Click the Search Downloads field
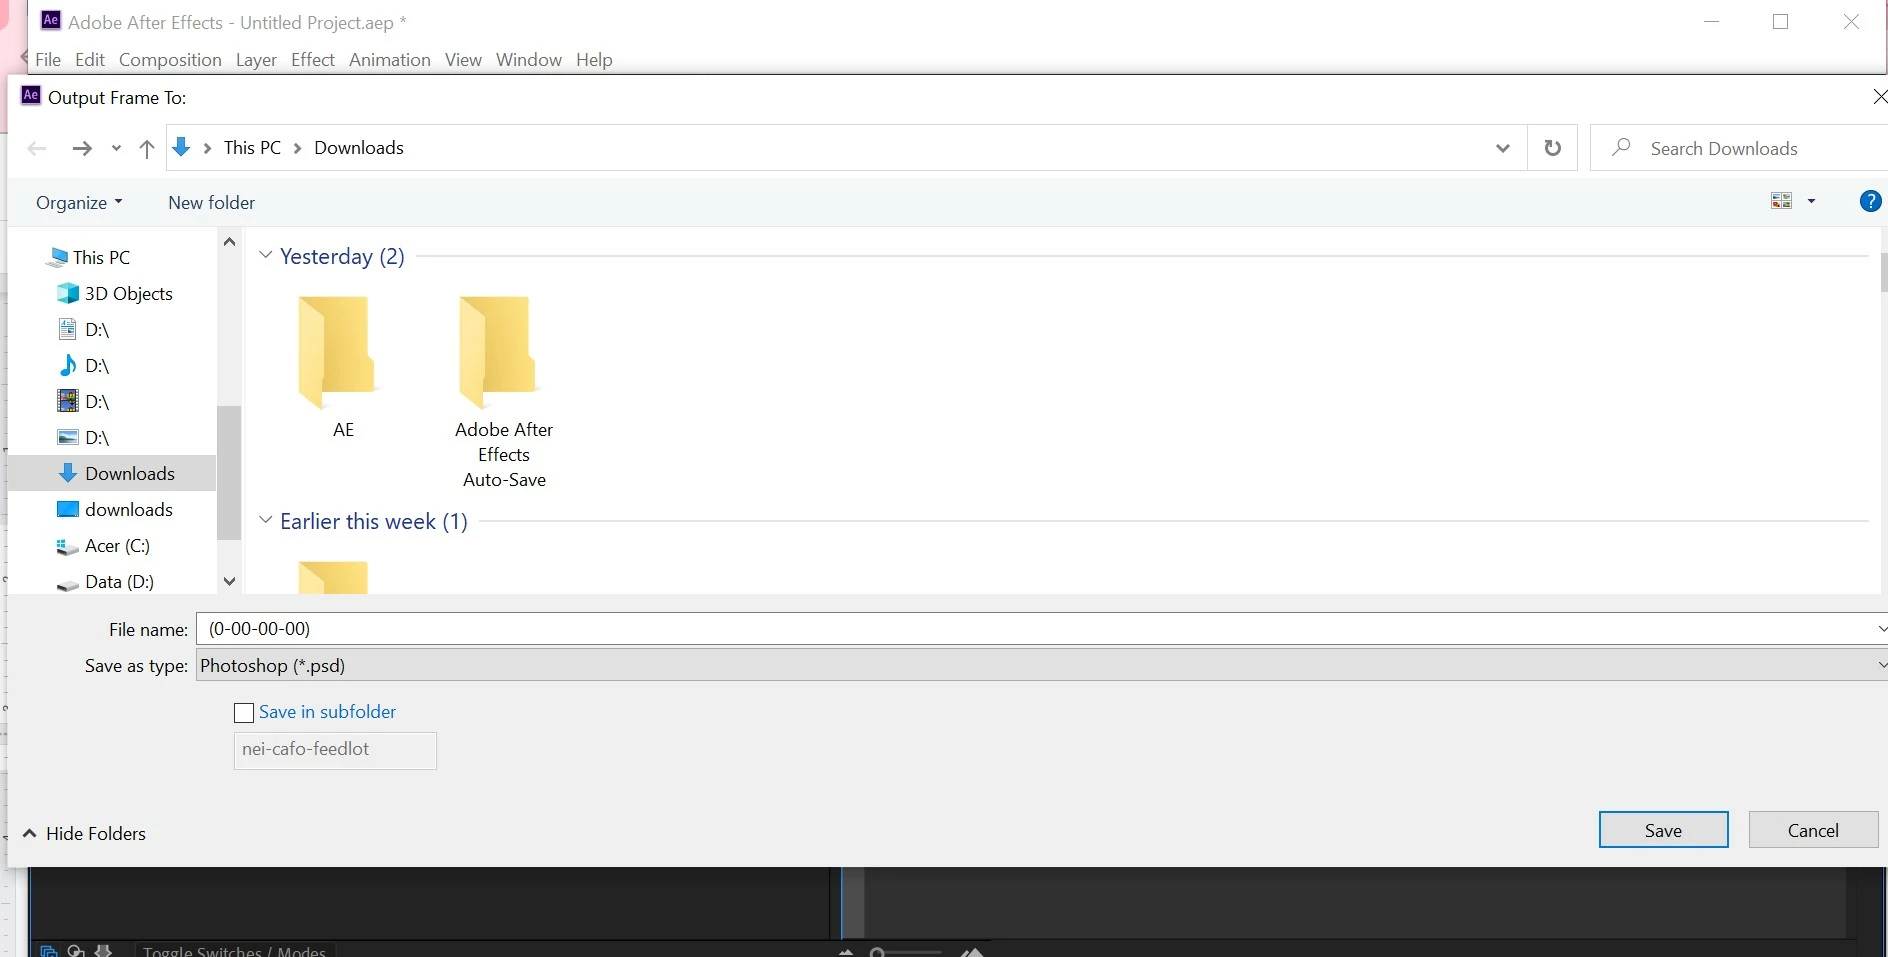Screen dimensions: 1888x957 coord(1738,148)
